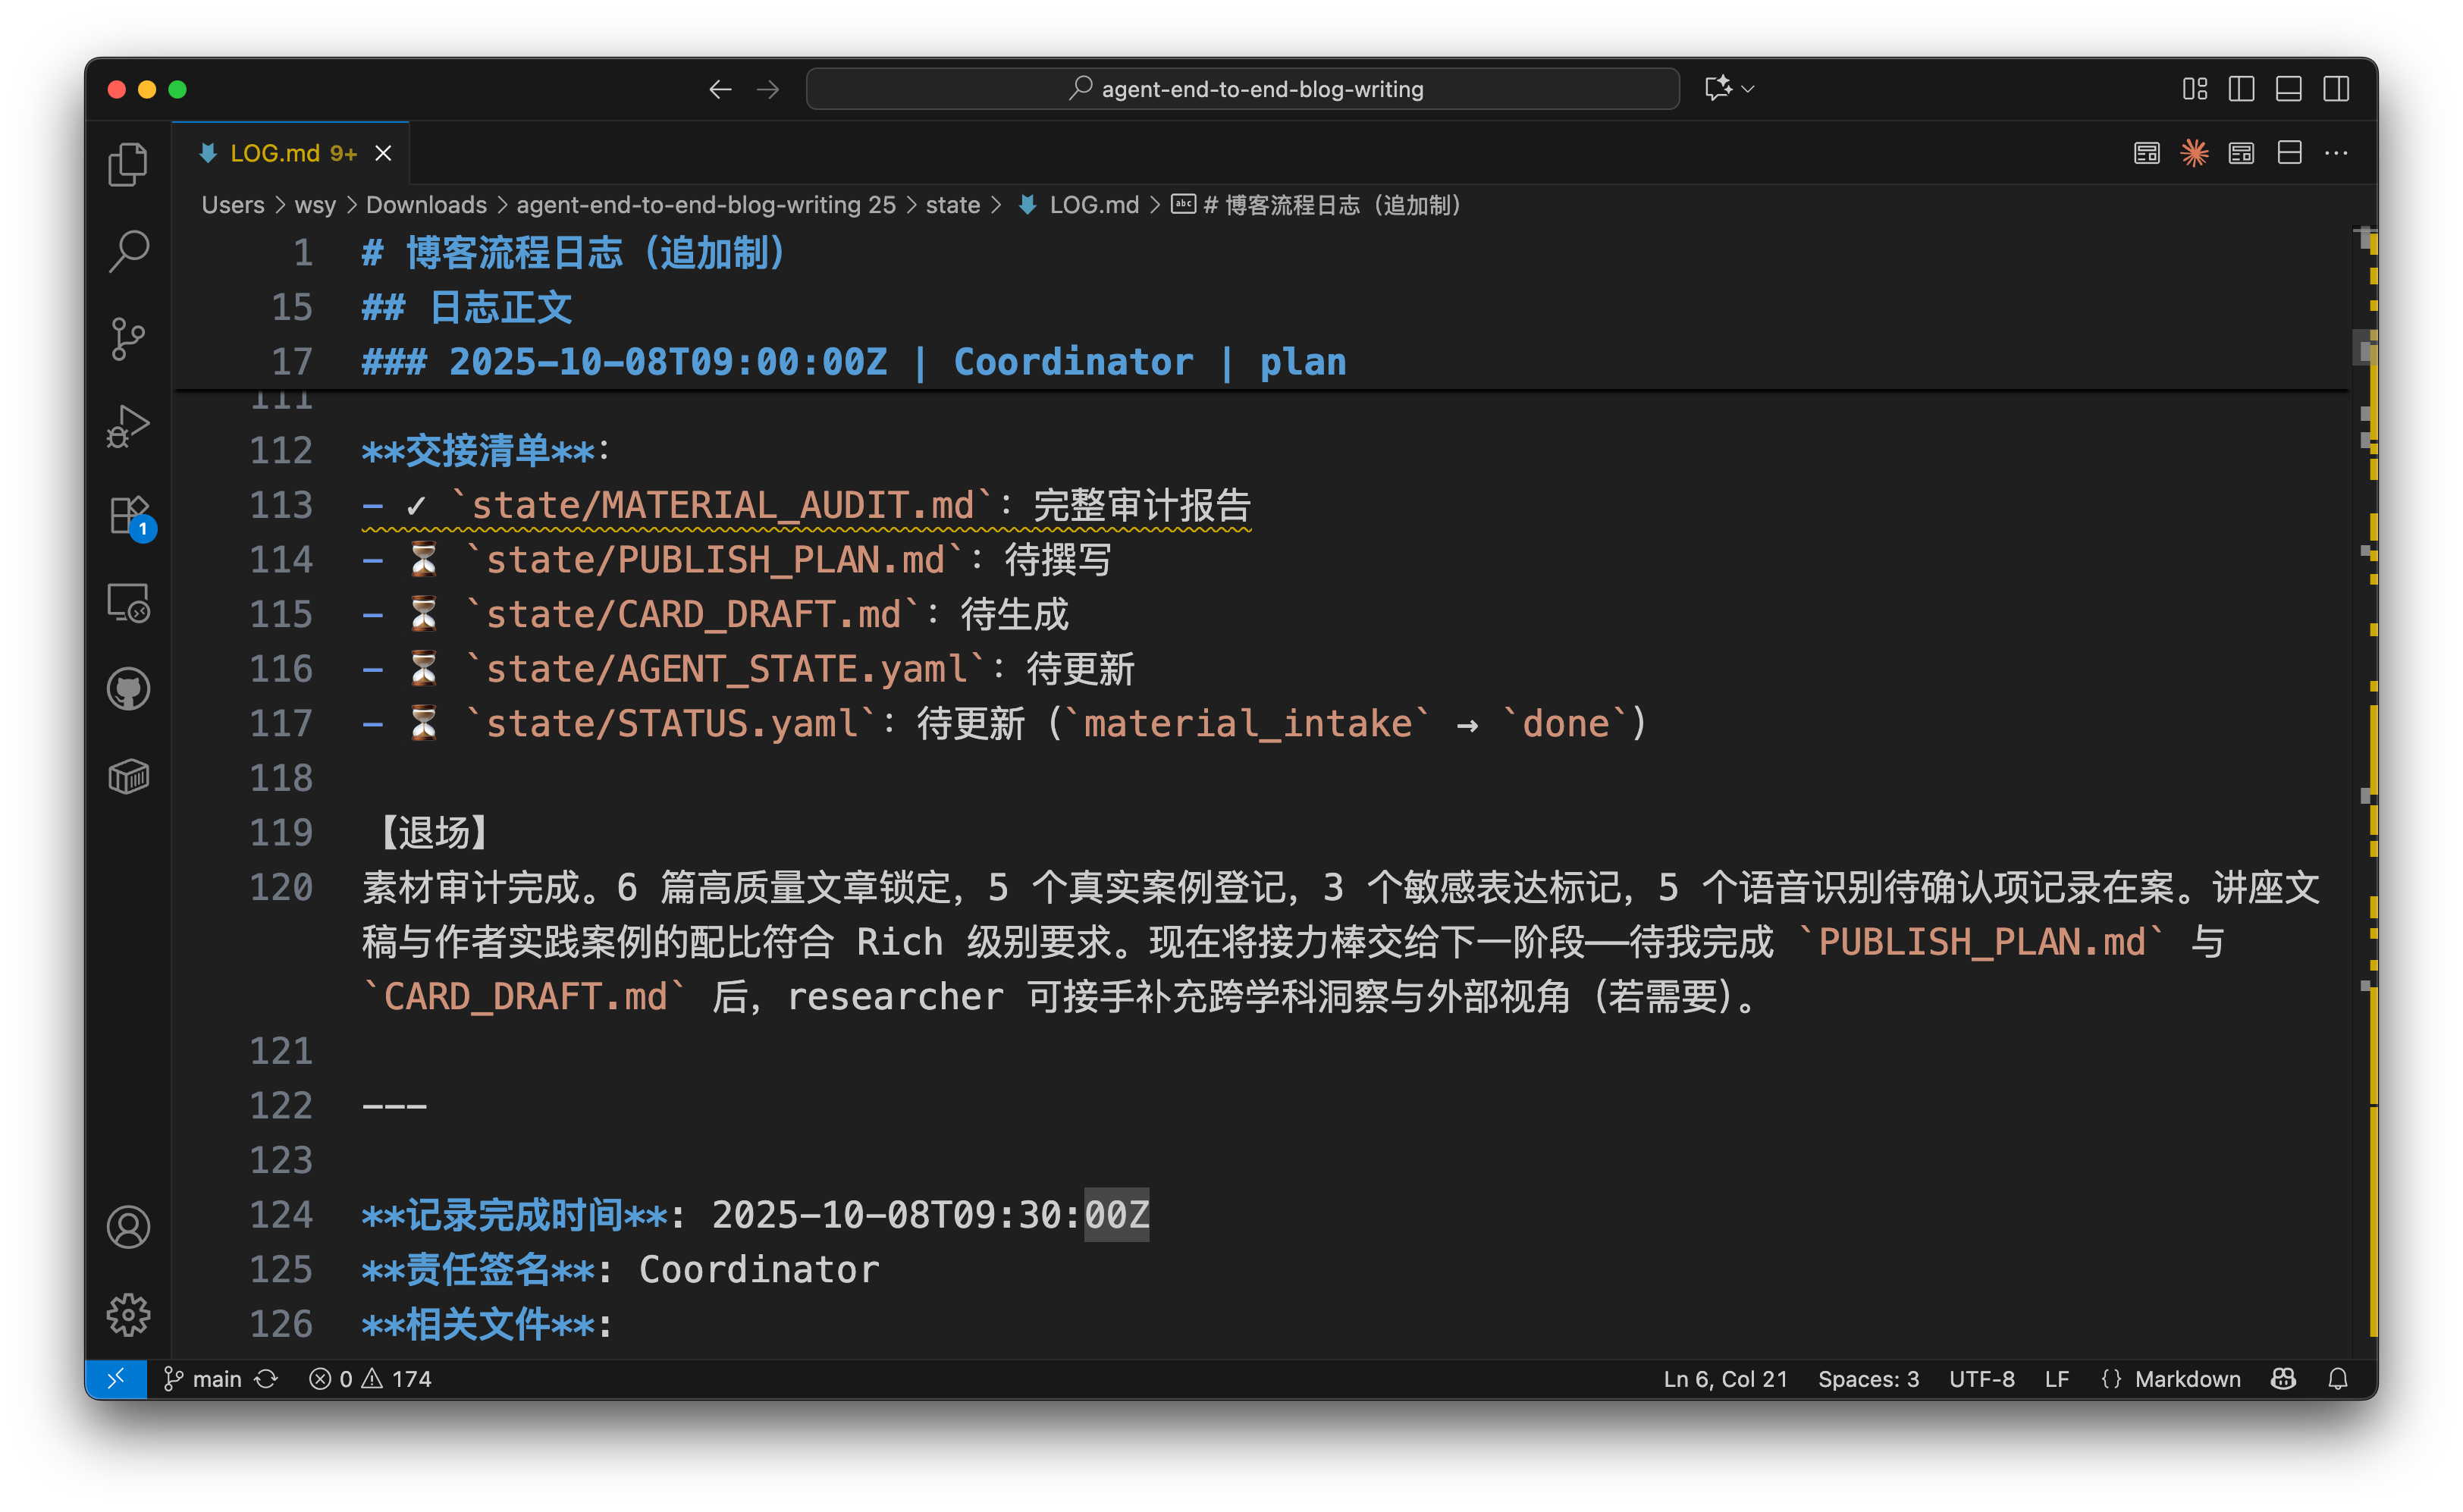Screen dimensions: 2463x1512
Task: Open Markdown preview to the side
Action: coord(2146,152)
